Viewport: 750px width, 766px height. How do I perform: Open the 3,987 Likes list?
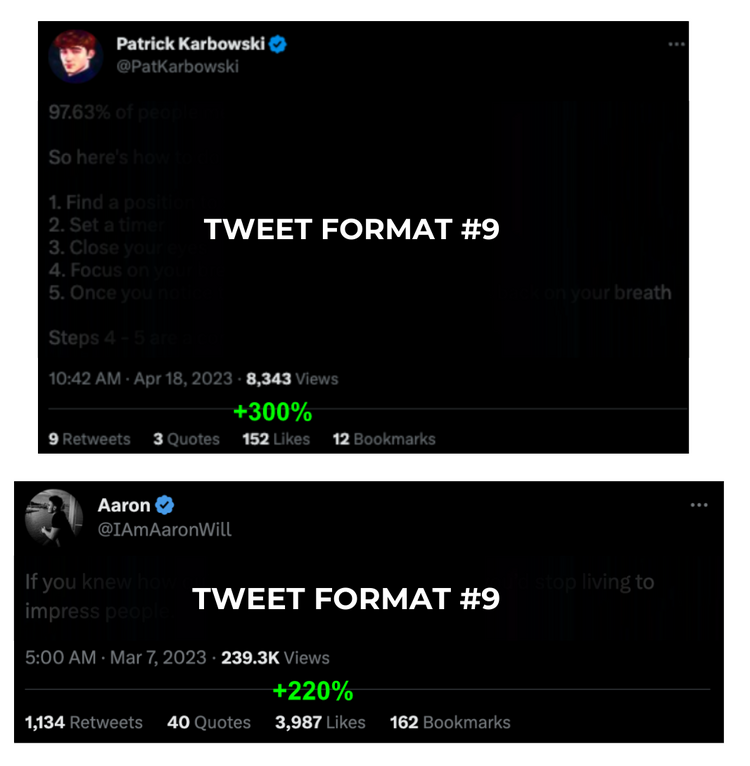click(320, 723)
